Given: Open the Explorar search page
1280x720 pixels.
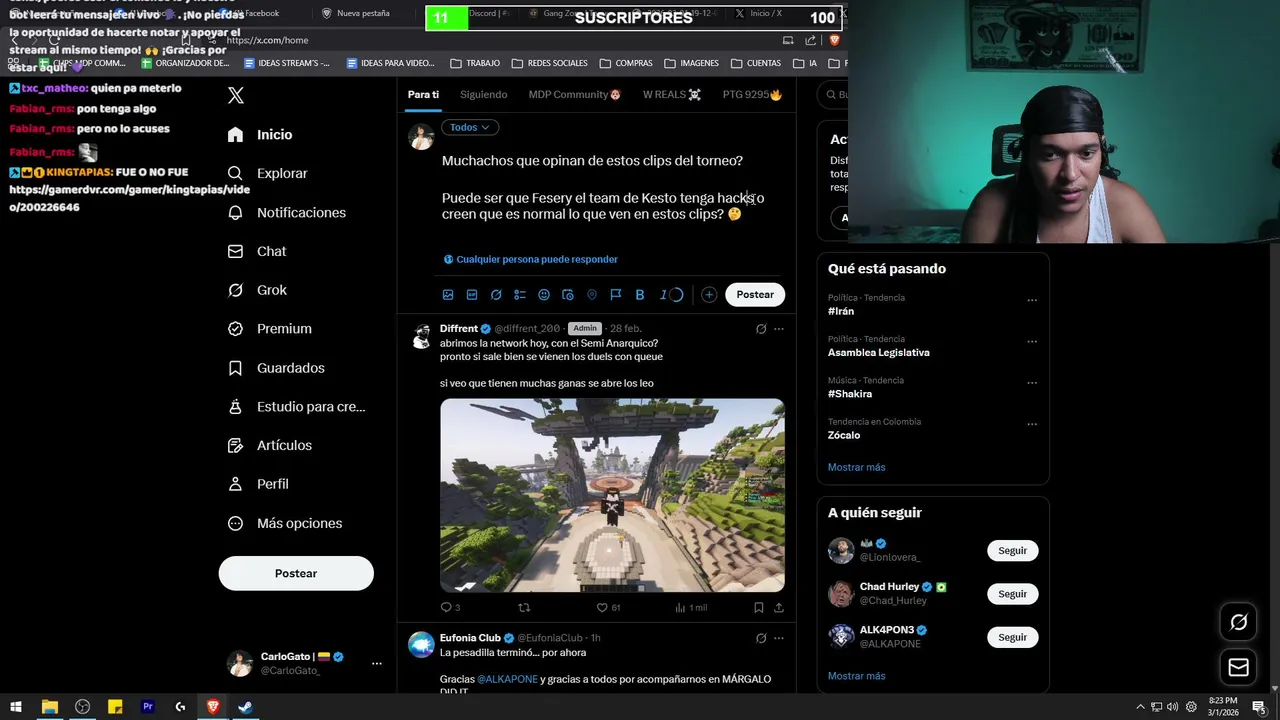Looking at the screenshot, I should pyautogui.click(x=267, y=173).
